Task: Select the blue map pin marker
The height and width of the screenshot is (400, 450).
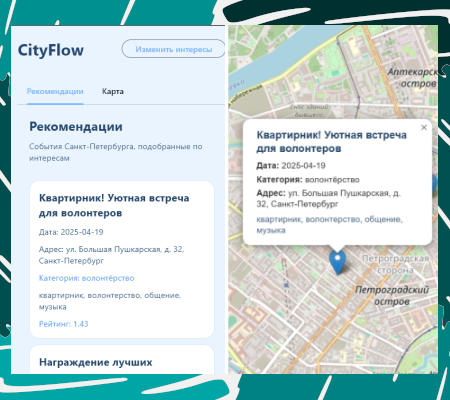Action: click(337, 262)
